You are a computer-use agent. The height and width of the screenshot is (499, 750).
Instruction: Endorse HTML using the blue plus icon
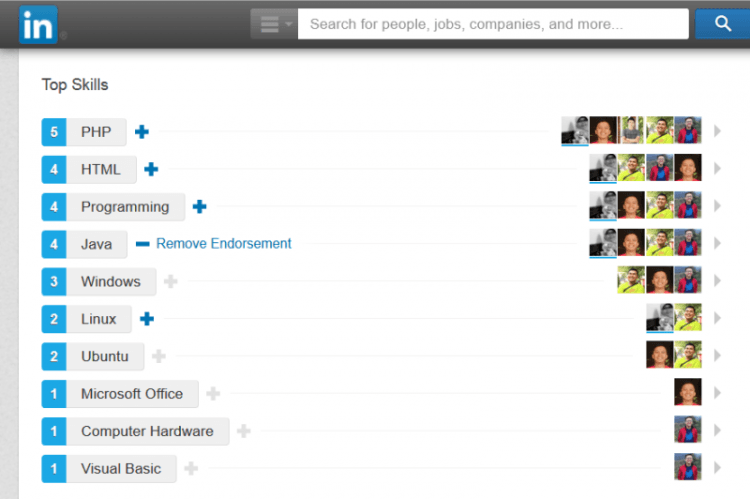pos(151,169)
